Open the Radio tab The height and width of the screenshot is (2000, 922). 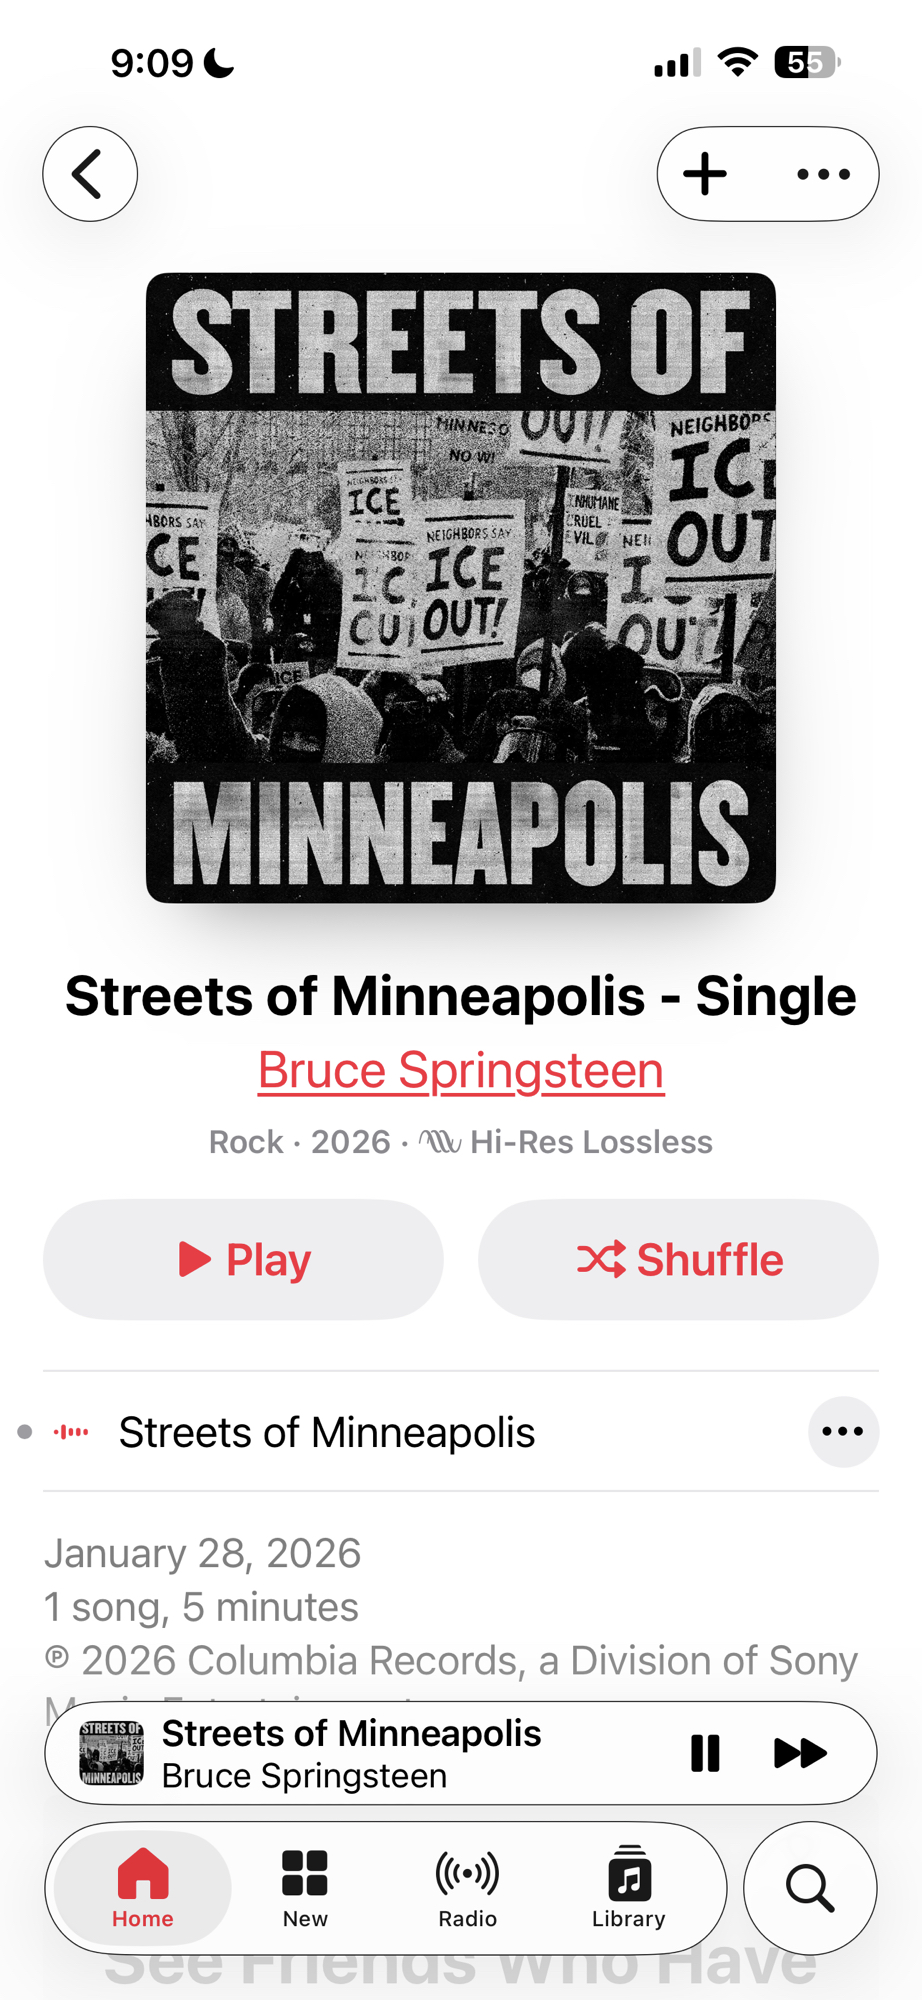coord(467,1888)
